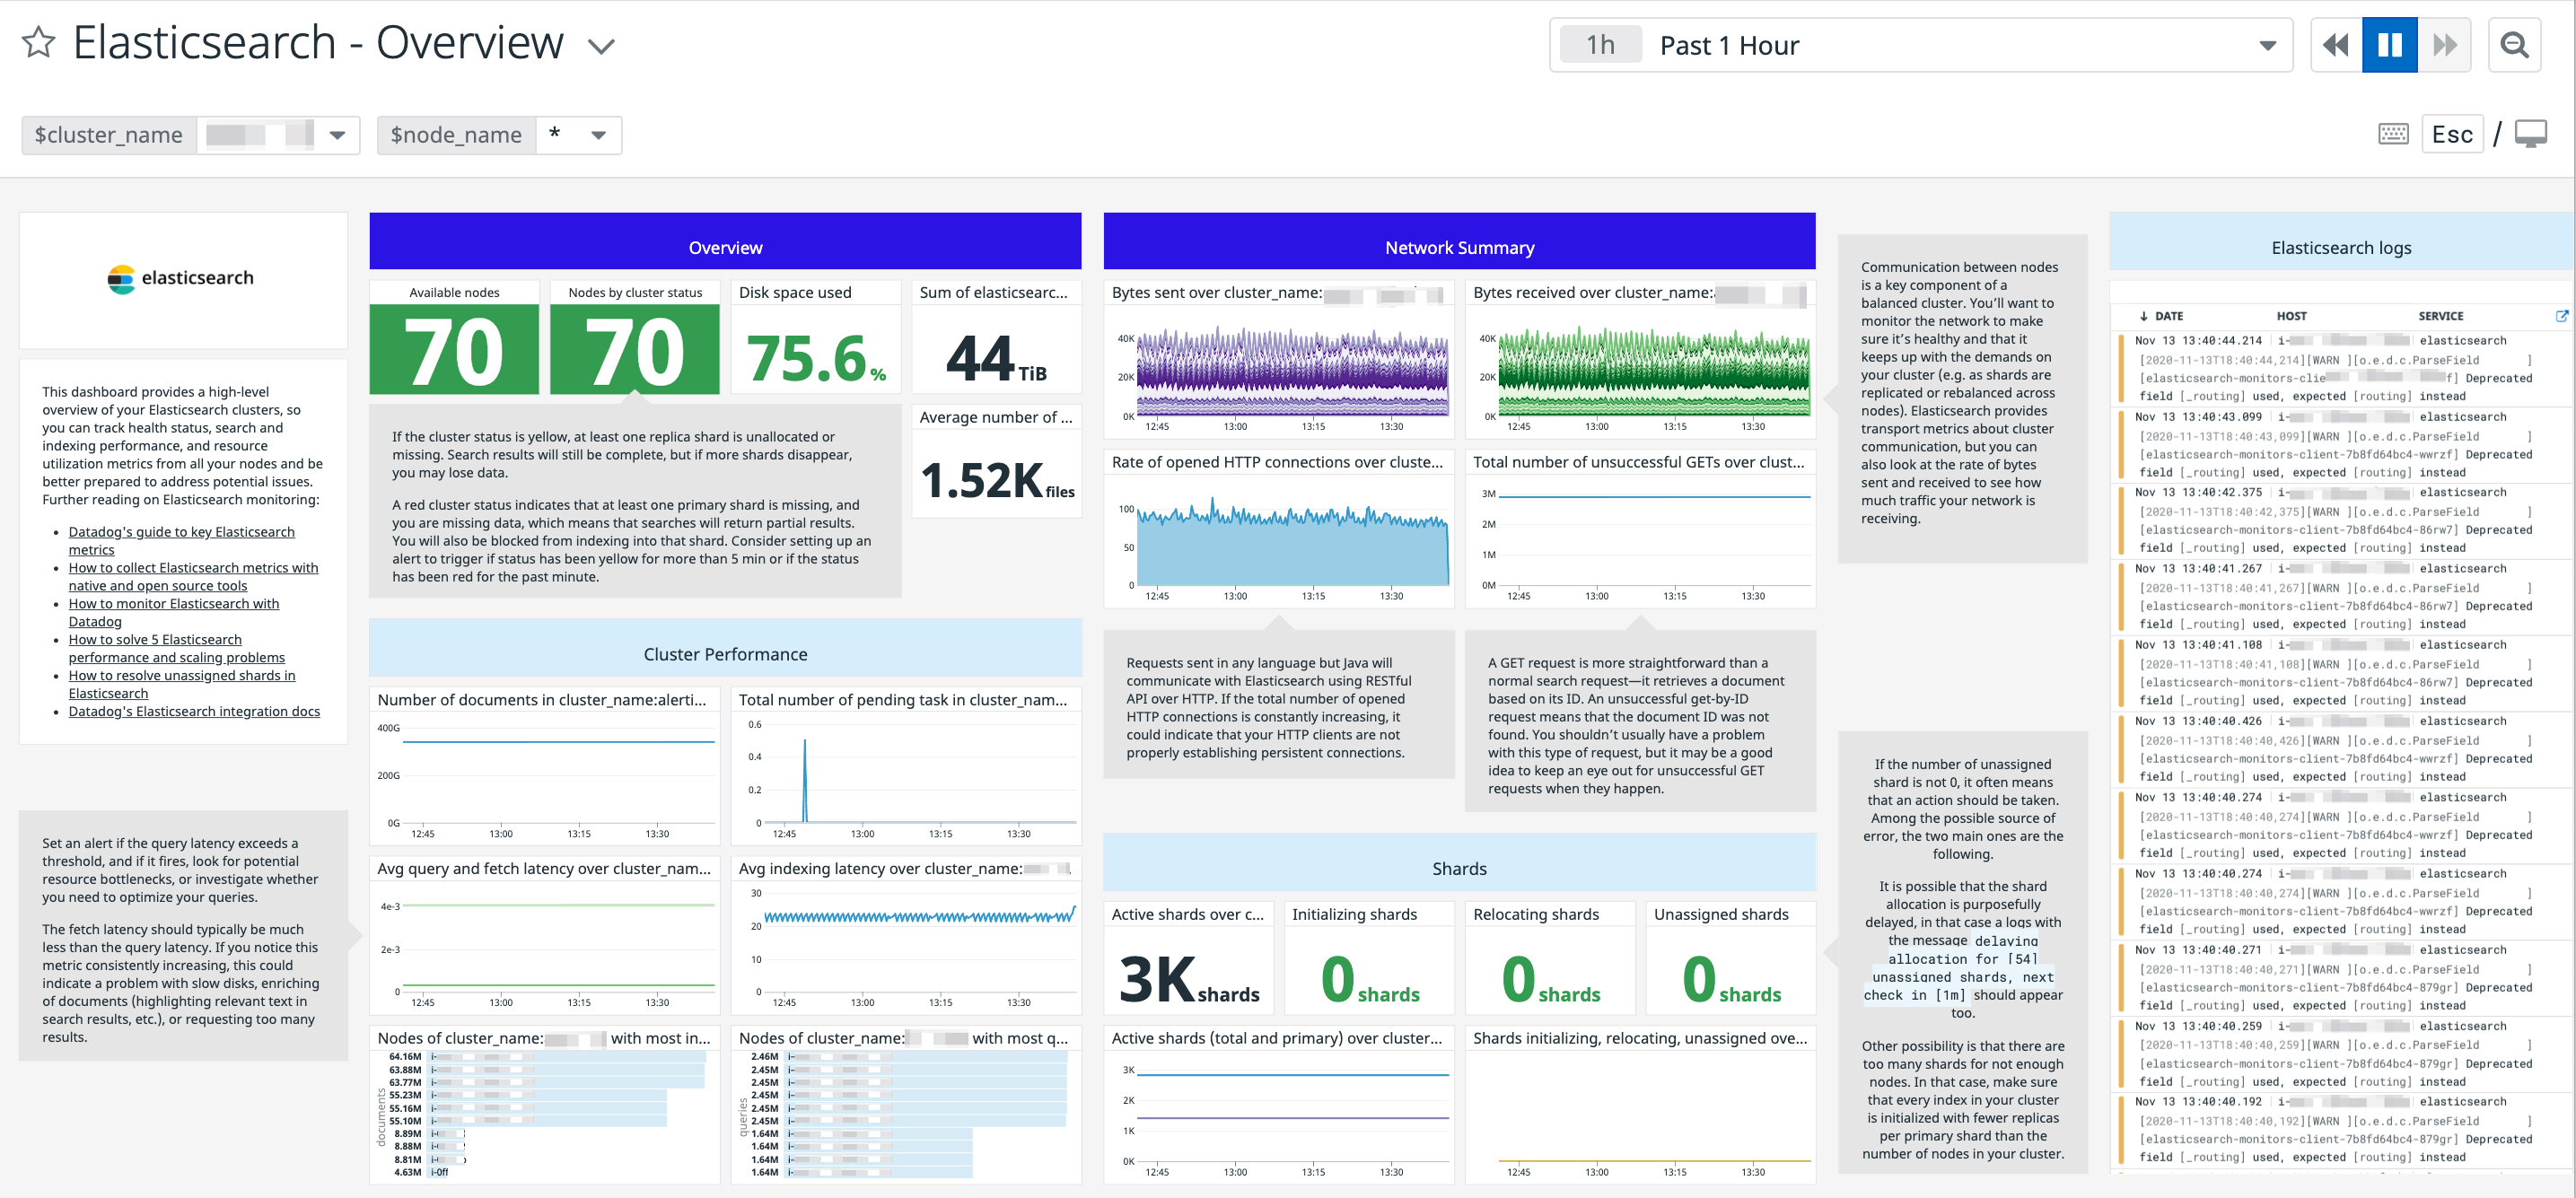Click the 1h time shortcut badge
This screenshot has width=2576, height=1198.
point(1600,45)
